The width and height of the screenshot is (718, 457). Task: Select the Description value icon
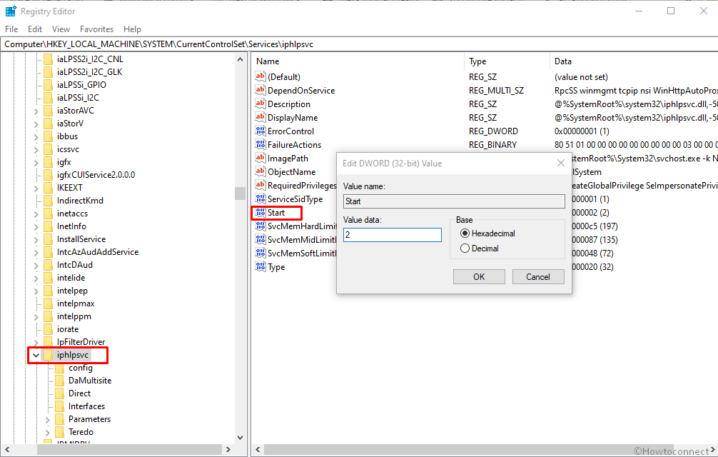(260, 104)
